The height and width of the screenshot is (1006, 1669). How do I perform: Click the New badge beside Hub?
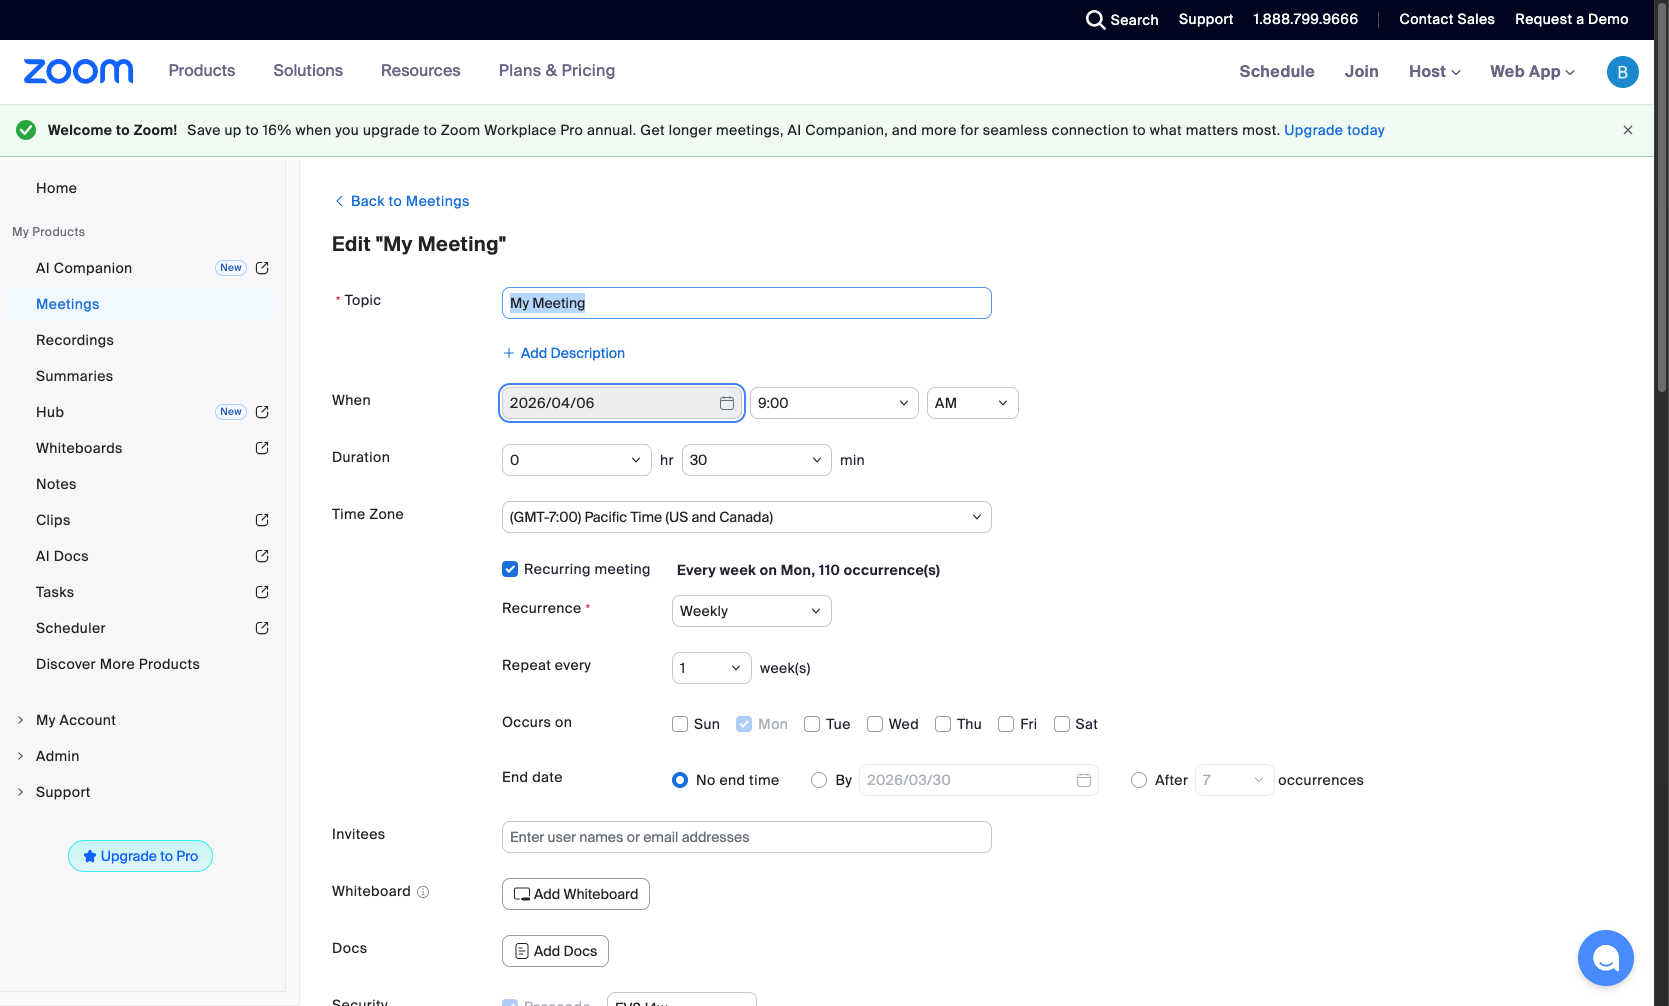pos(231,412)
